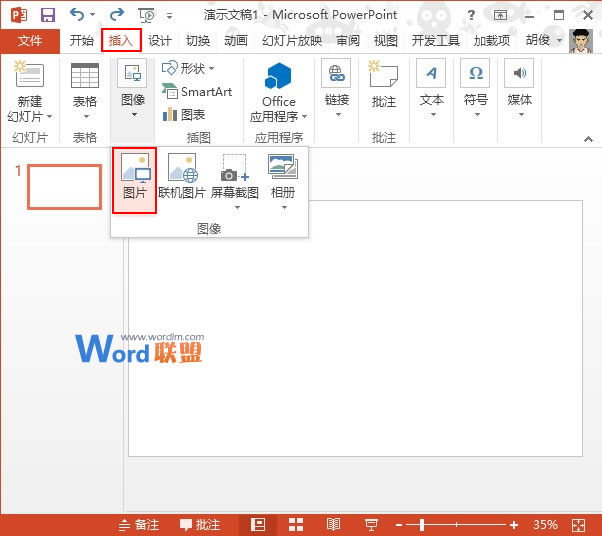This screenshot has height=536, width=602.
Task: Collapse the ribbon with the caret
Action: click(x=588, y=139)
